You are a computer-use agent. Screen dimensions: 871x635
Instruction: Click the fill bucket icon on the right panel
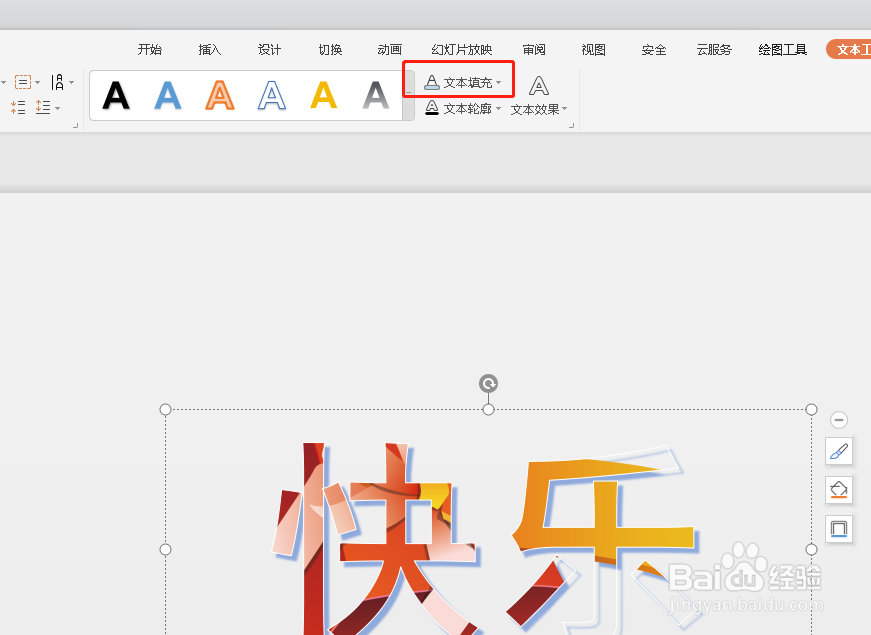pyautogui.click(x=838, y=490)
